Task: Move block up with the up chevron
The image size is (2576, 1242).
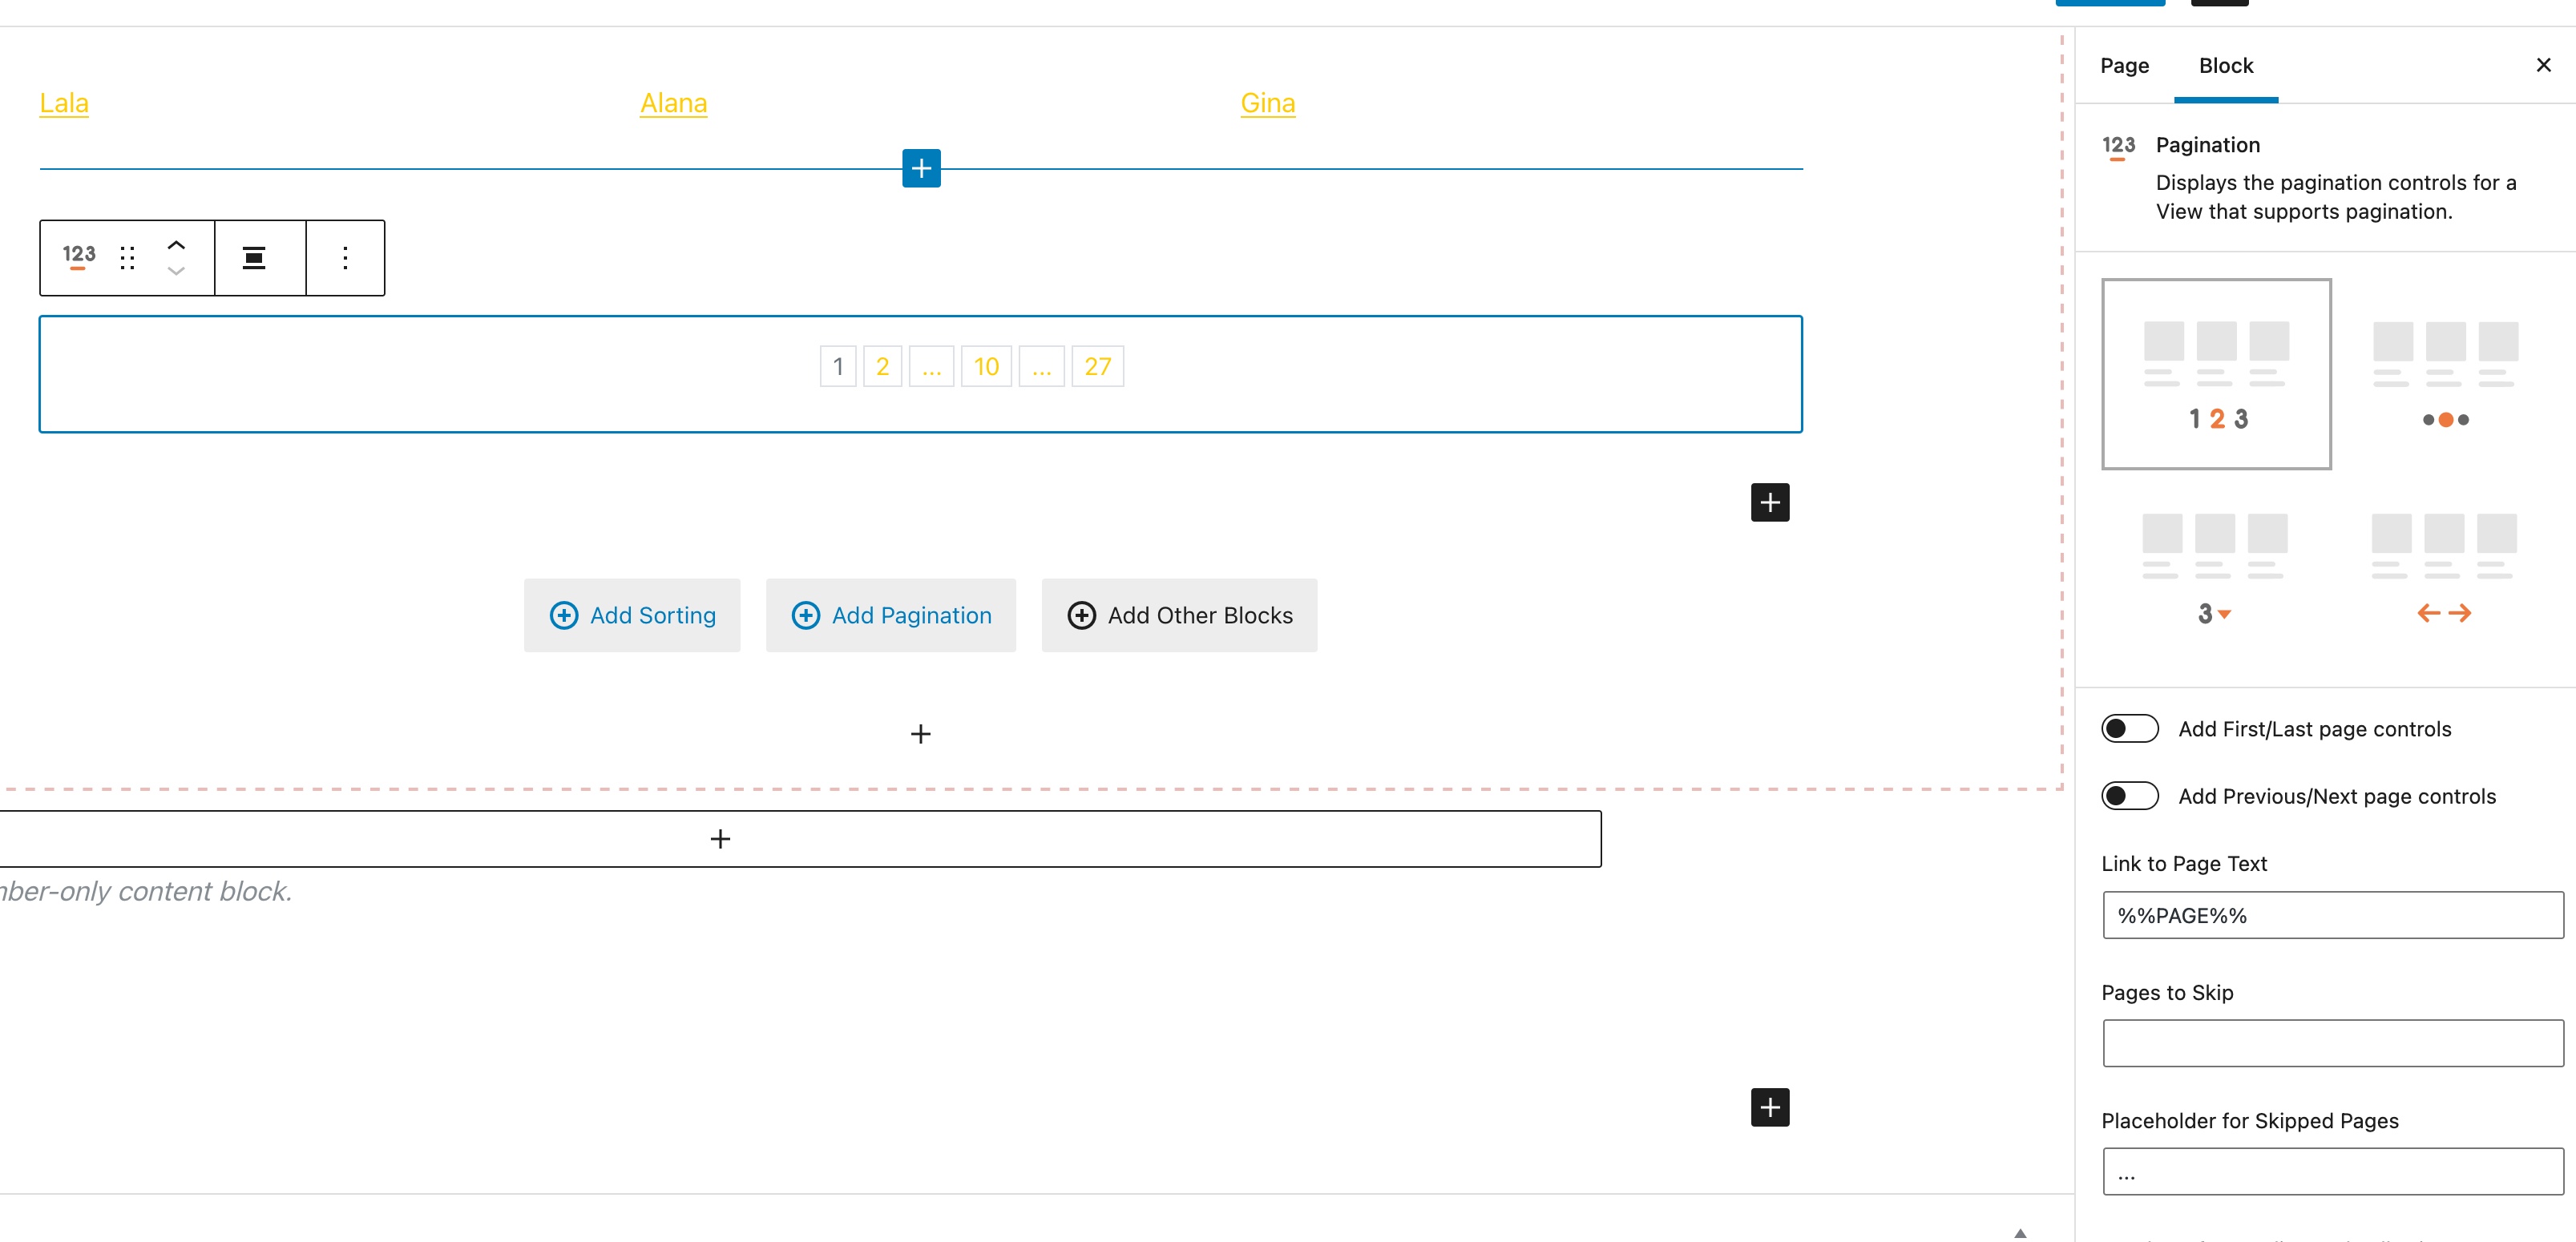Action: 176,245
